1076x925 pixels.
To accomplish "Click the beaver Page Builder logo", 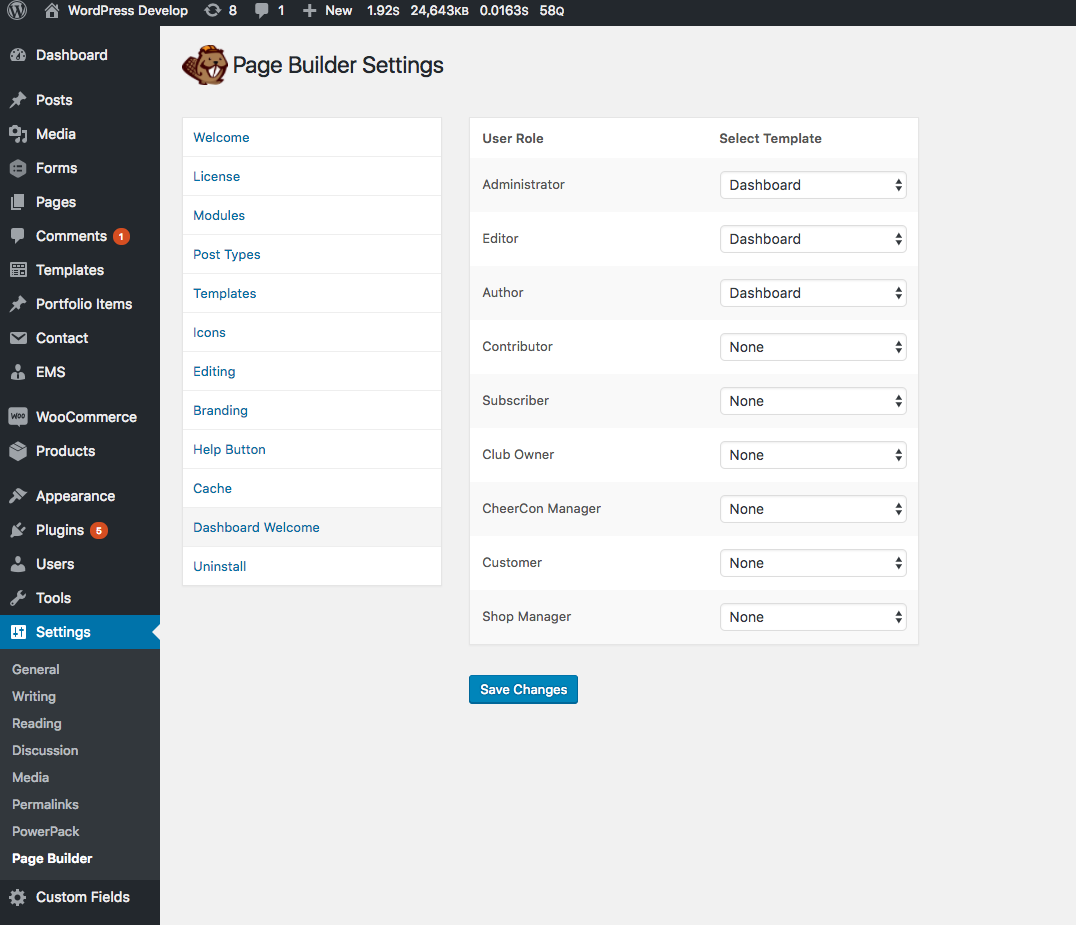I will tap(205, 65).
